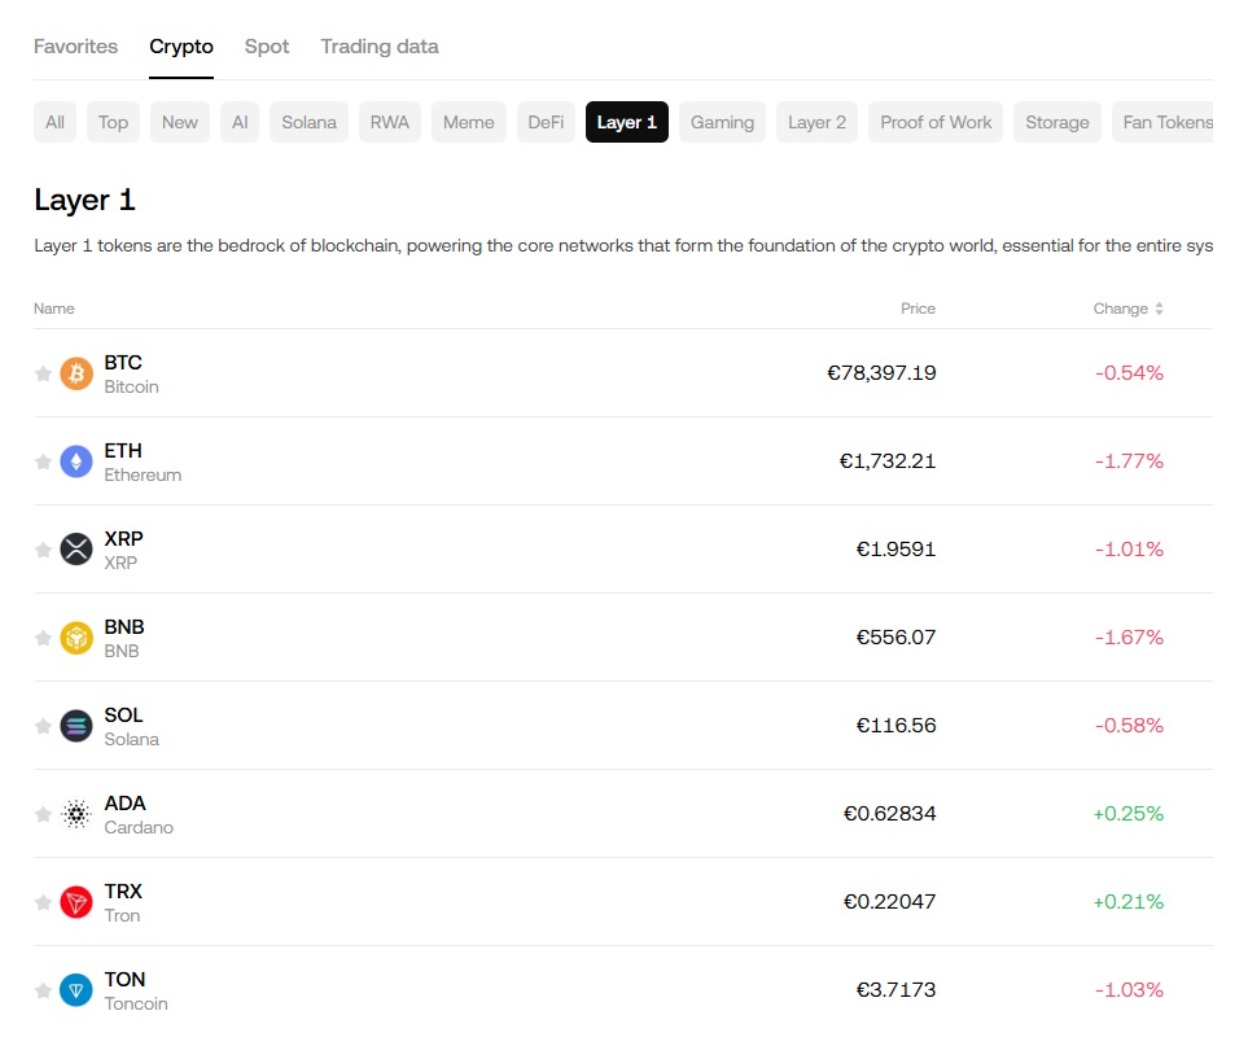Click the Bitcoin BTC coin icon
Screen dimensions: 1246x1062
(x=75, y=374)
